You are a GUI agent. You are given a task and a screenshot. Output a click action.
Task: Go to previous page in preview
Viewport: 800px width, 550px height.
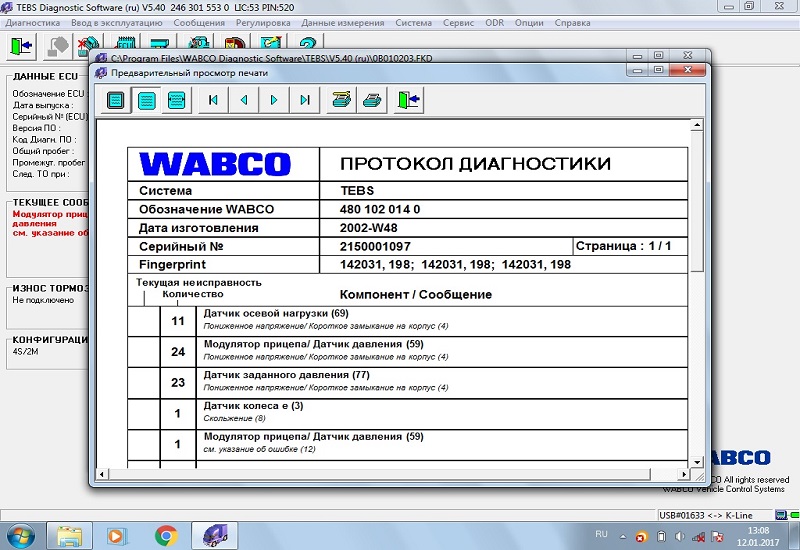(244, 100)
